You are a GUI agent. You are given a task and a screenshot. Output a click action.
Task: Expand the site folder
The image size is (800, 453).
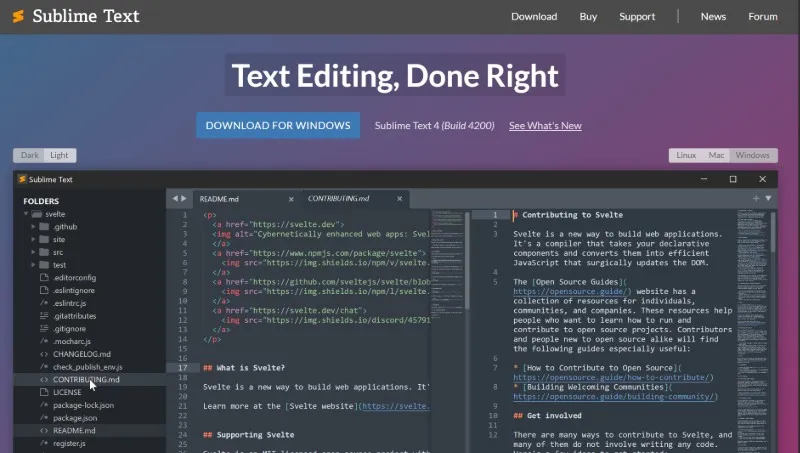tap(33, 239)
